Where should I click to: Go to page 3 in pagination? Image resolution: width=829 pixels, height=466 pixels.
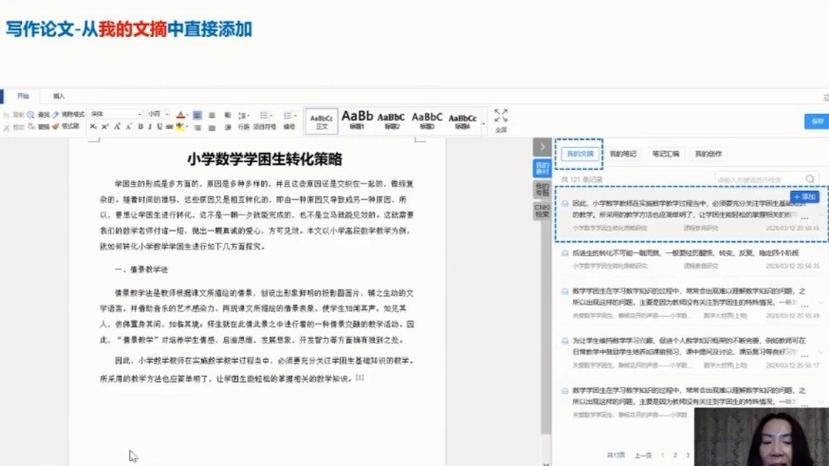coord(688,455)
